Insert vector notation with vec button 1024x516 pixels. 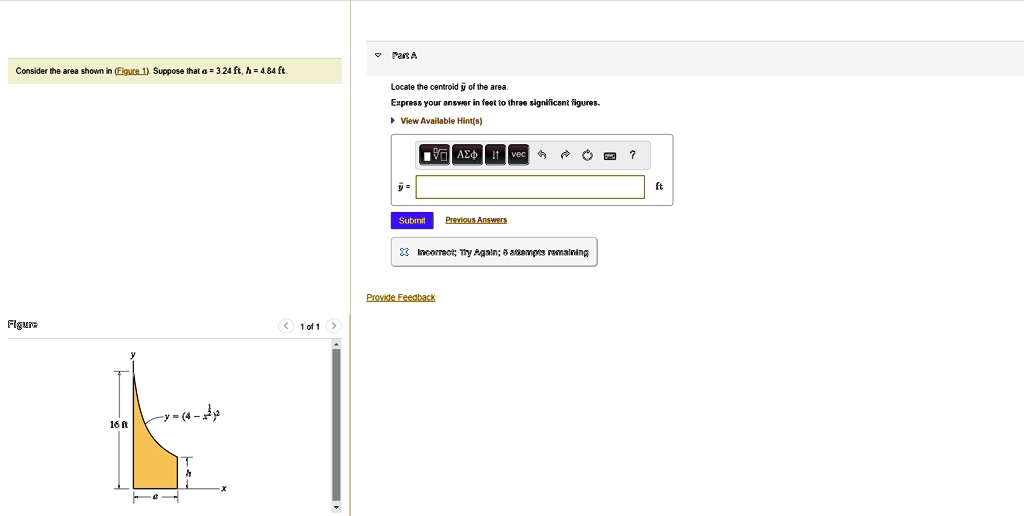pyautogui.click(x=518, y=155)
